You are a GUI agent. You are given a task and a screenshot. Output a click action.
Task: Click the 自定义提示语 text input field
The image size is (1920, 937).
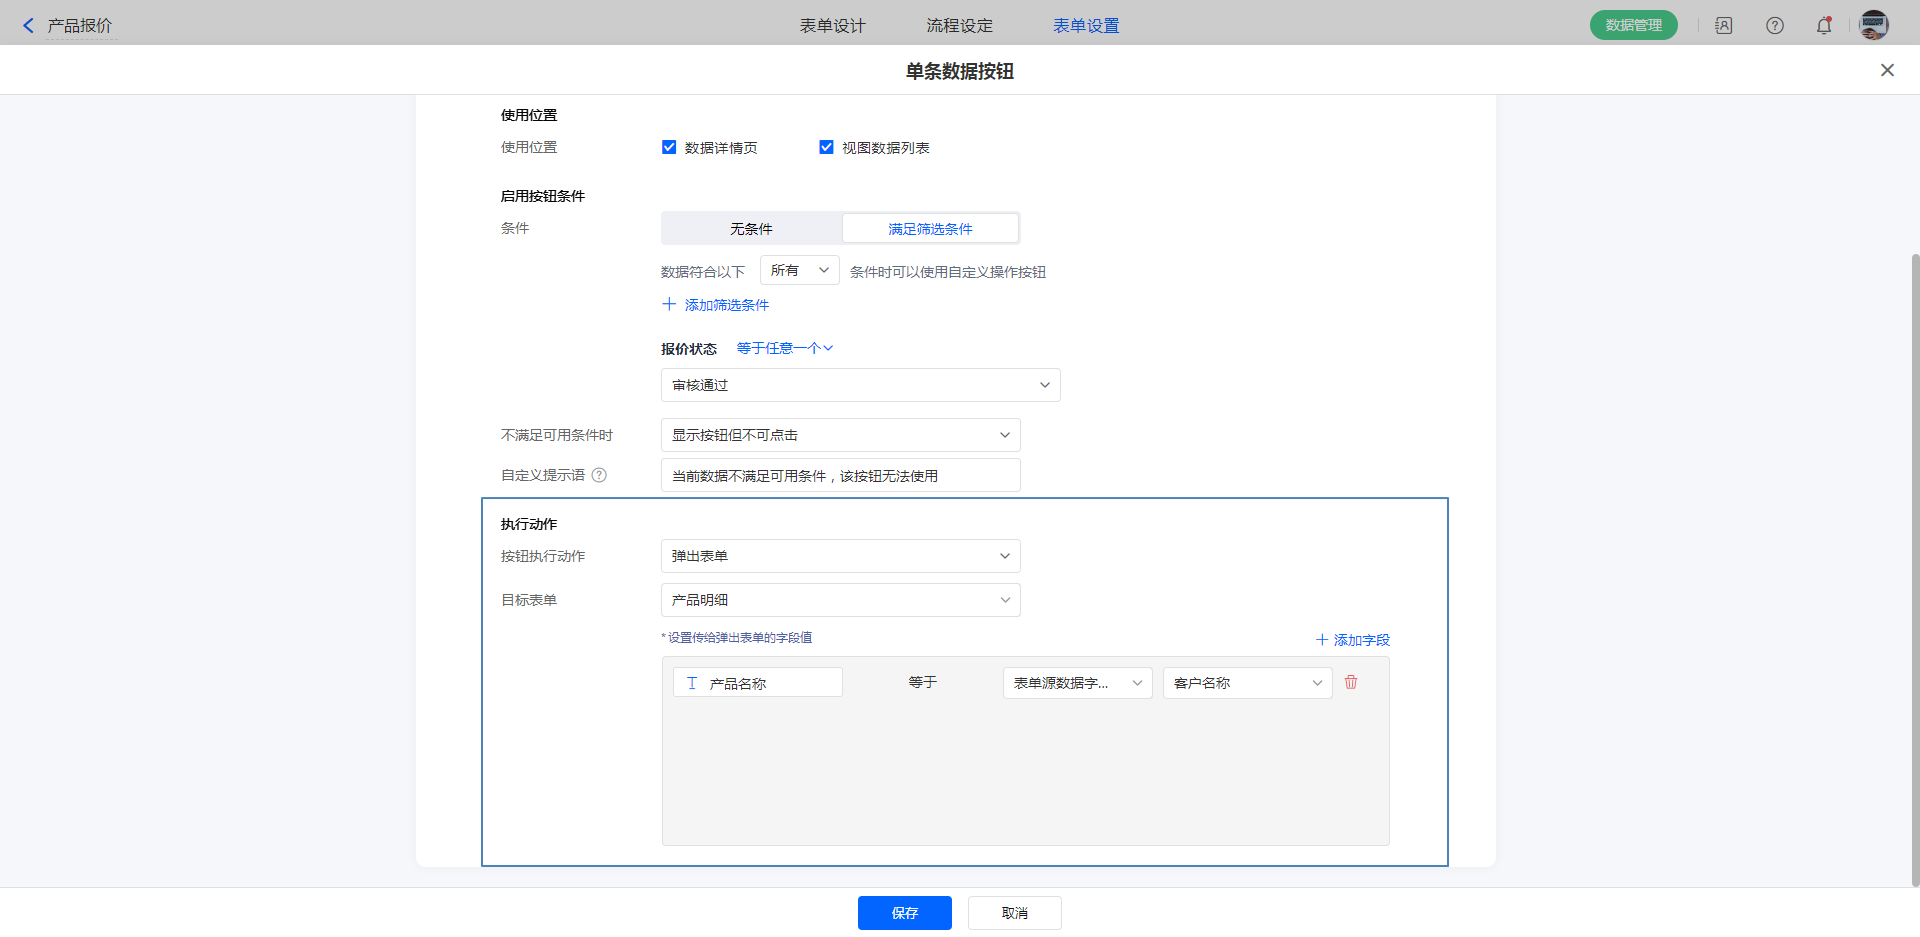pyautogui.click(x=840, y=476)
